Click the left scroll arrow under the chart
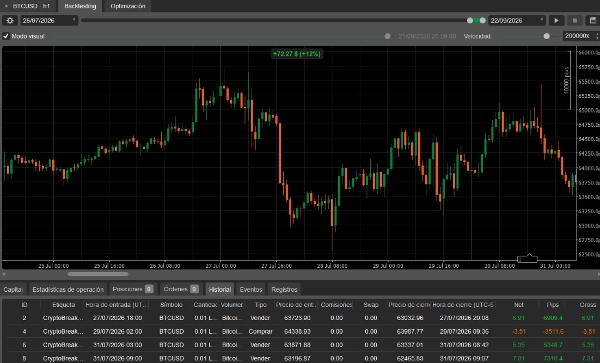The width and height of the screenshot is (600, 363). (x=3, y=274)
